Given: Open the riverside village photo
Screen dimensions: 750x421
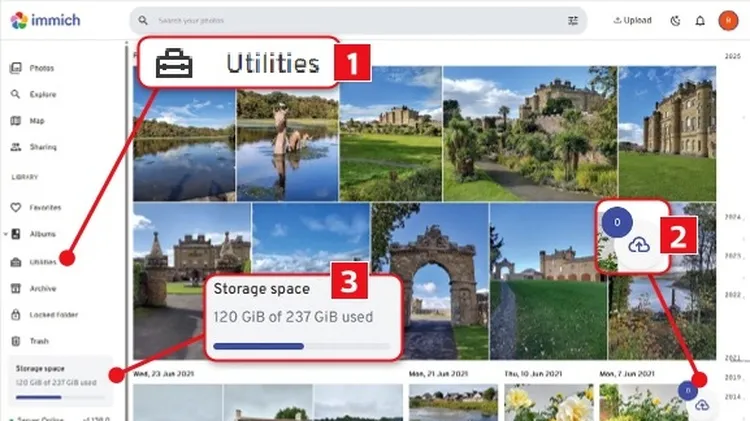Looking at the screenshot, I should click(x=452, y=402).
